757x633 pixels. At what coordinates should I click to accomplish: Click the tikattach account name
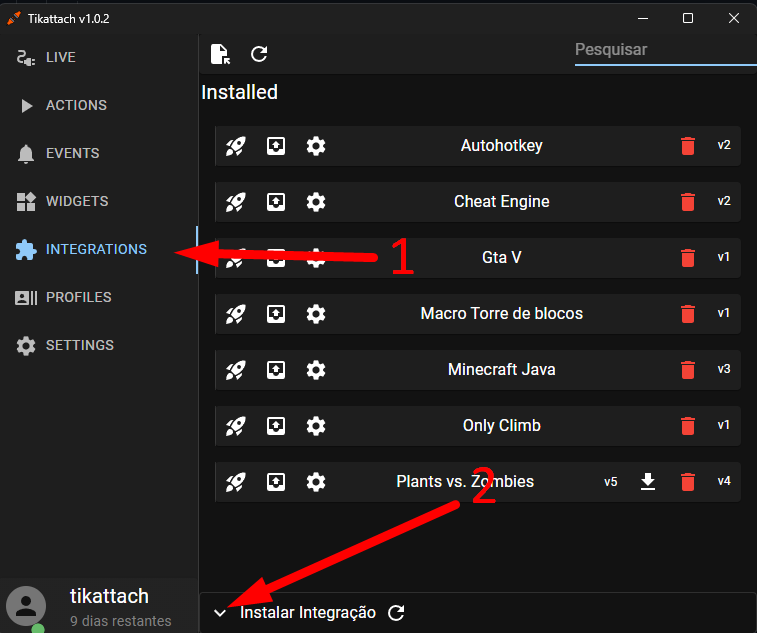click(109, 596)
